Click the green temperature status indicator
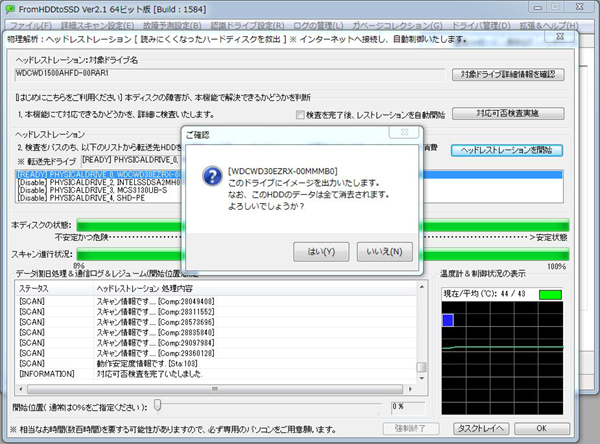The image size is (600, 444). tap(550, 294)
